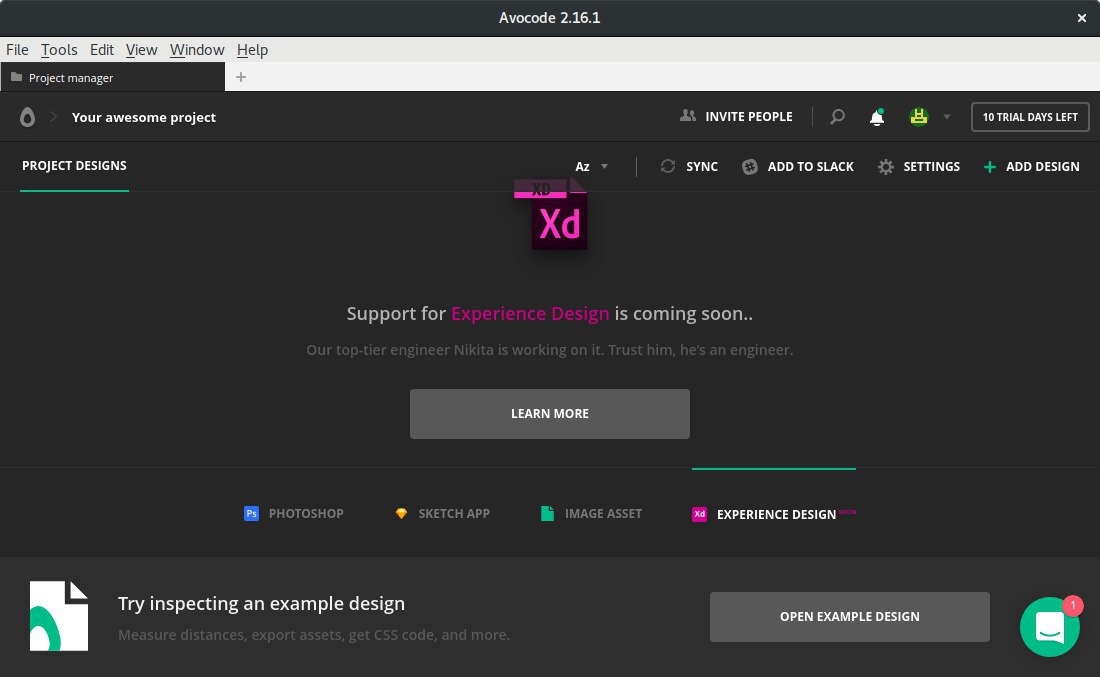The height and width of the screenshot is (677, 1100).
Task: Click the Experience Design pink link text
Action: 530,314
